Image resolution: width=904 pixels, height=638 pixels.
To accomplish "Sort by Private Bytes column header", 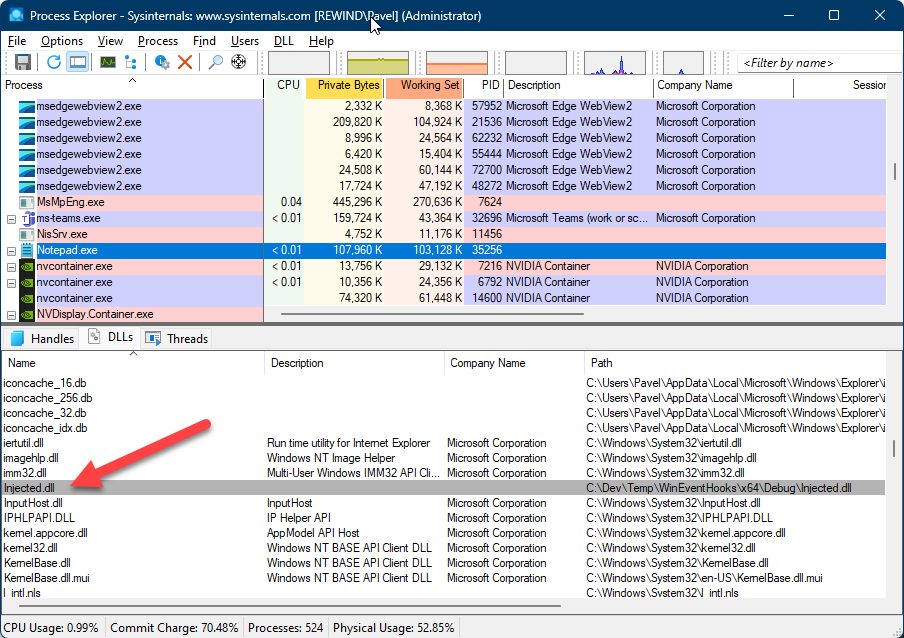I will coord(344,85).
